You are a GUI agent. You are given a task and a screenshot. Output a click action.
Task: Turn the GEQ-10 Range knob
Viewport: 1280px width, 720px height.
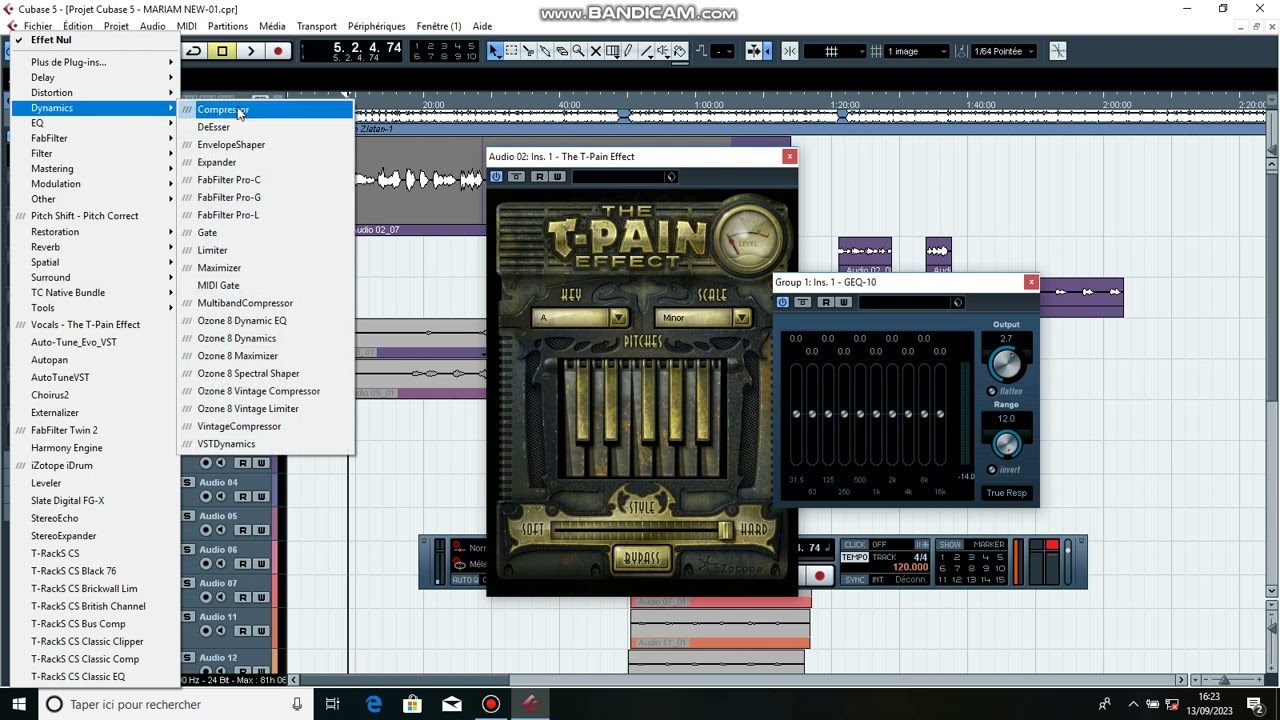click(x=1006, y=443)
